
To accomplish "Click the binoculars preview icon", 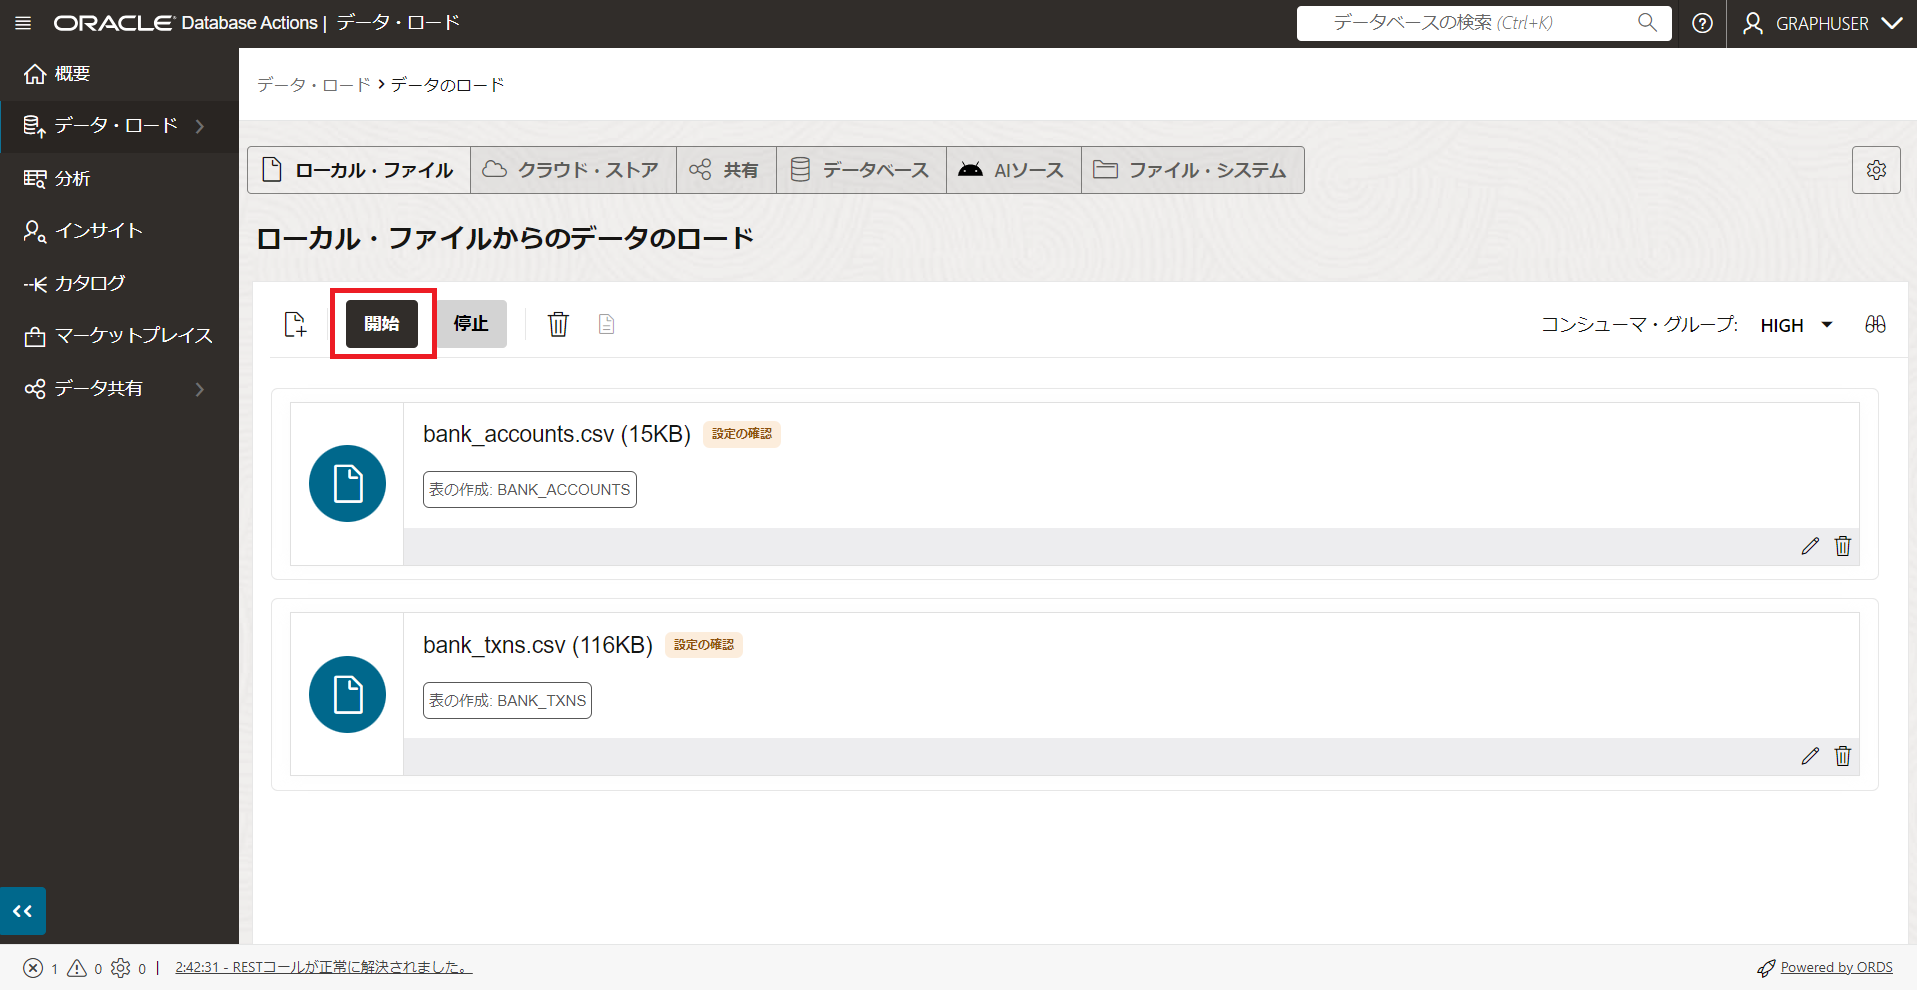I will click(1876, 323).
